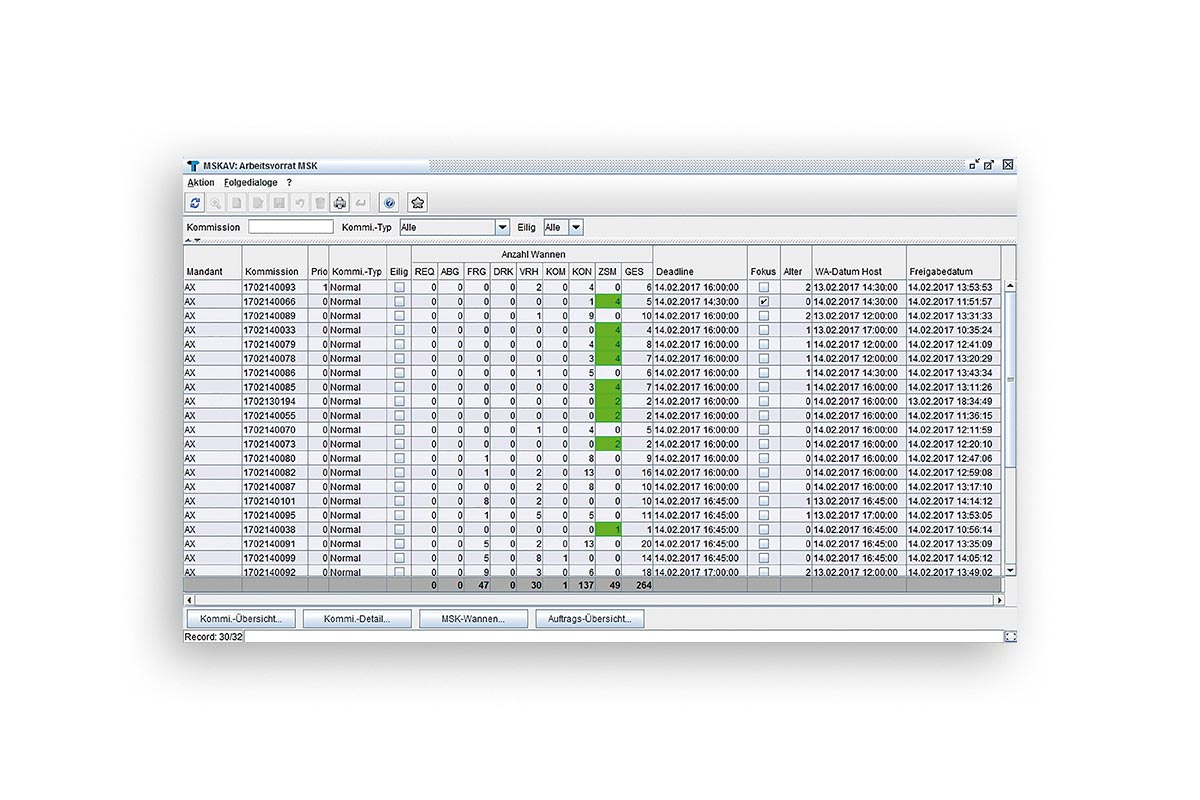The width and height of the screenshot is (1200, 800).
Task: Click the refresh toolbar icon
Action: (194, 203)
